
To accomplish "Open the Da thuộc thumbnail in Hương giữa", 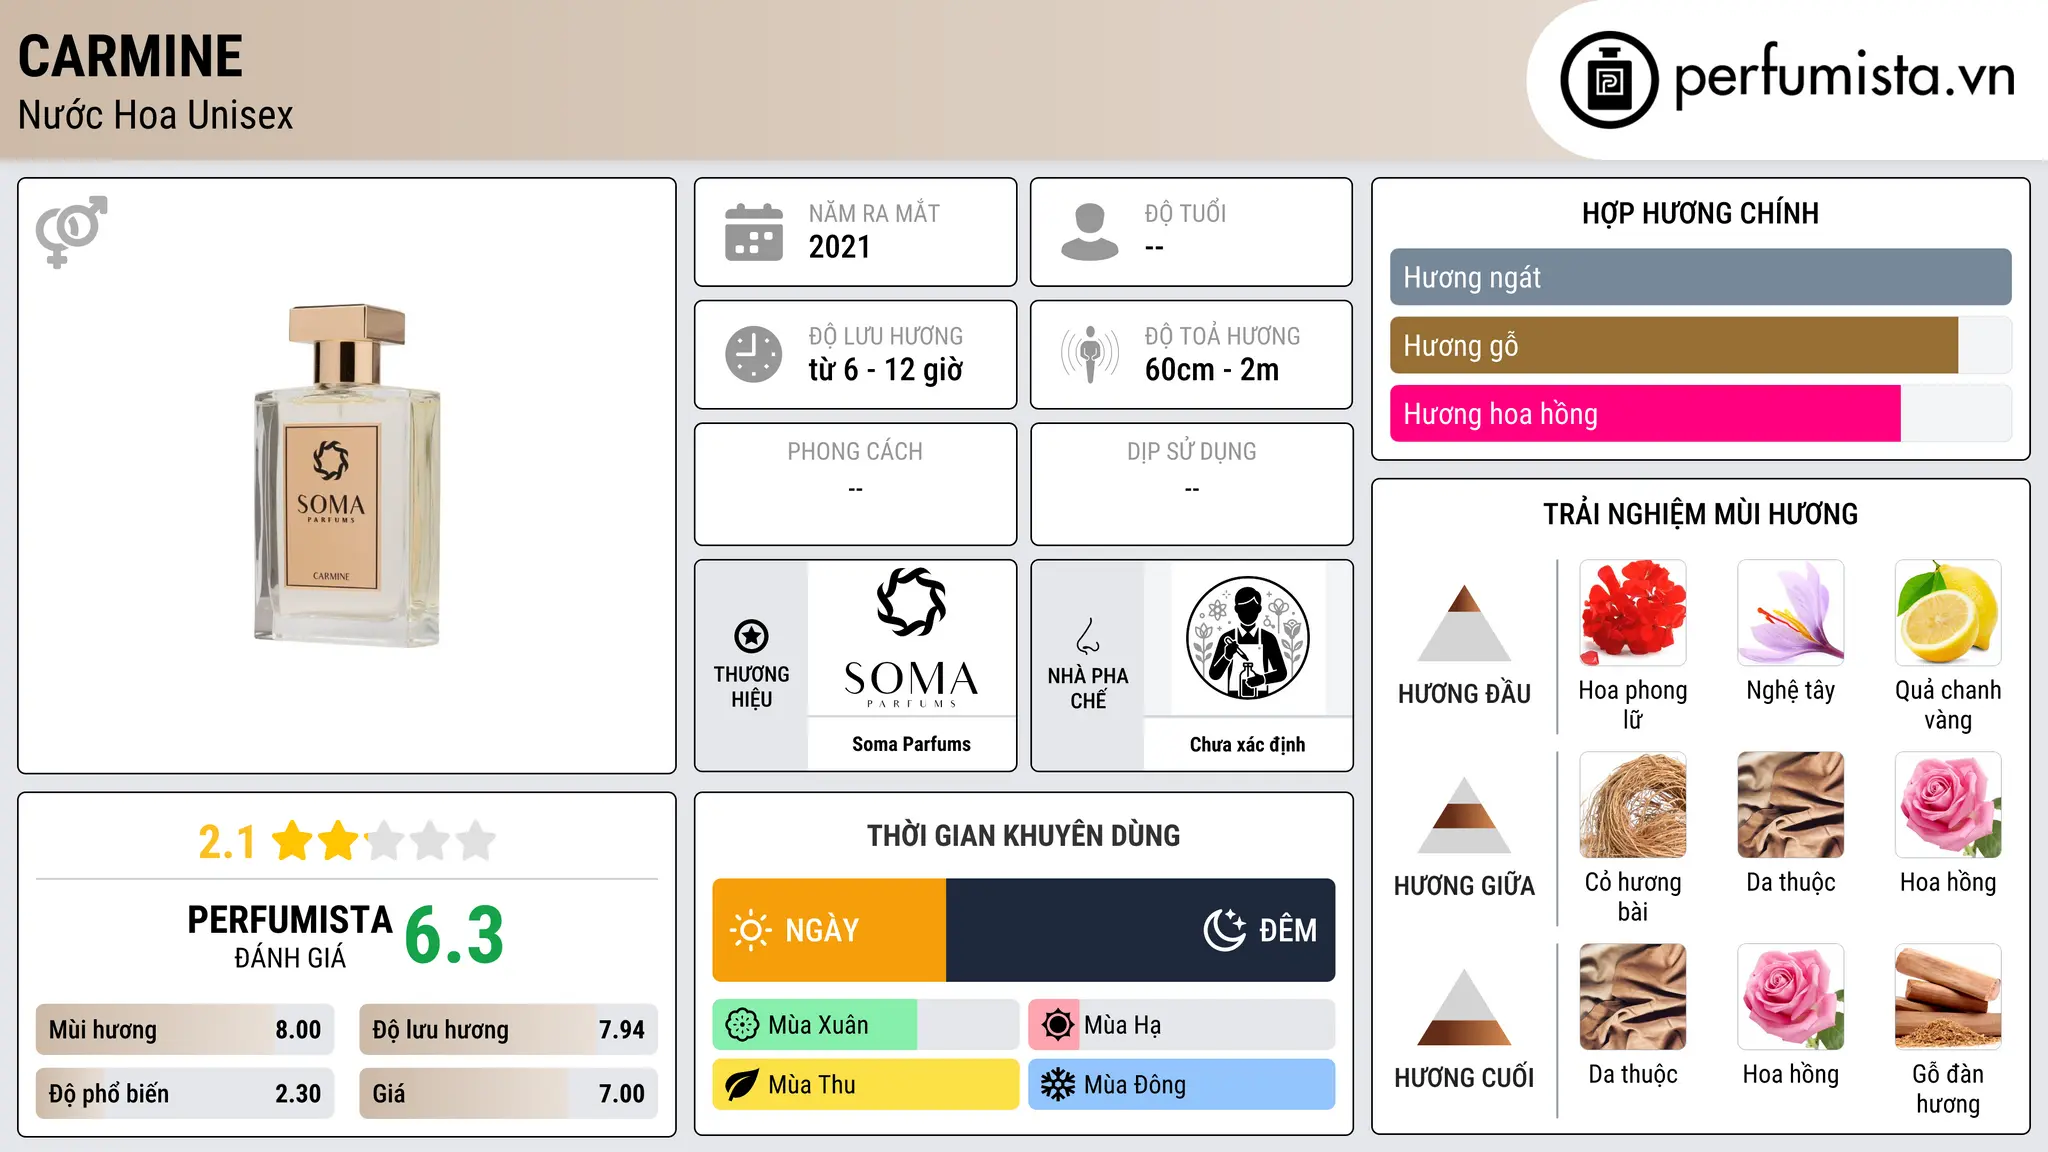I will (1791, 805).
